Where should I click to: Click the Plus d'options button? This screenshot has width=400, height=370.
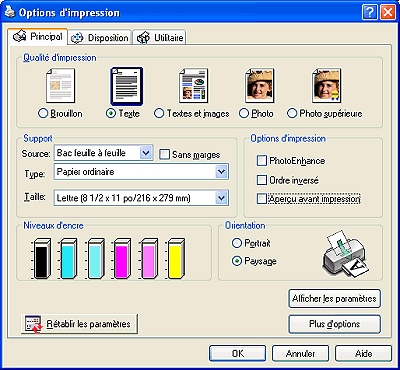pos(334,324)
